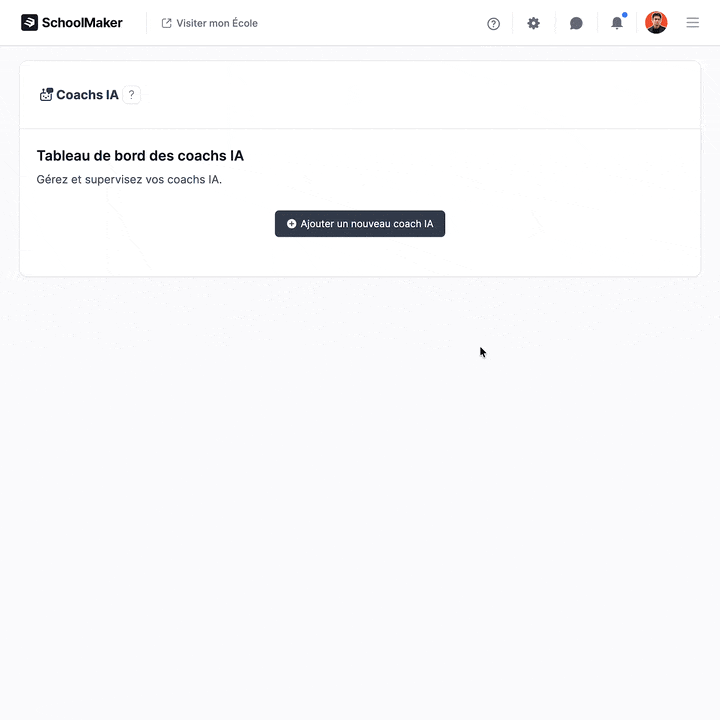Viewport: 720px width, 720px height.
Task: Click the SchoolMaker wordmark text
Action: tap(82, 22)
